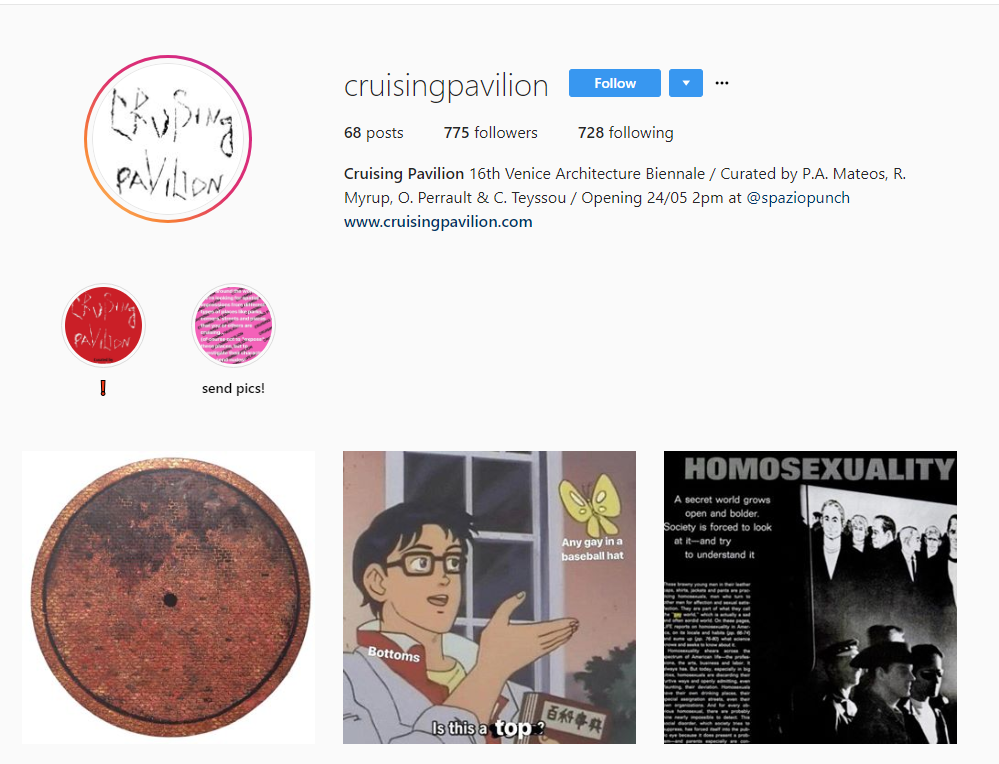Open the red exclamation story highlight

click(x=103, y=326)
